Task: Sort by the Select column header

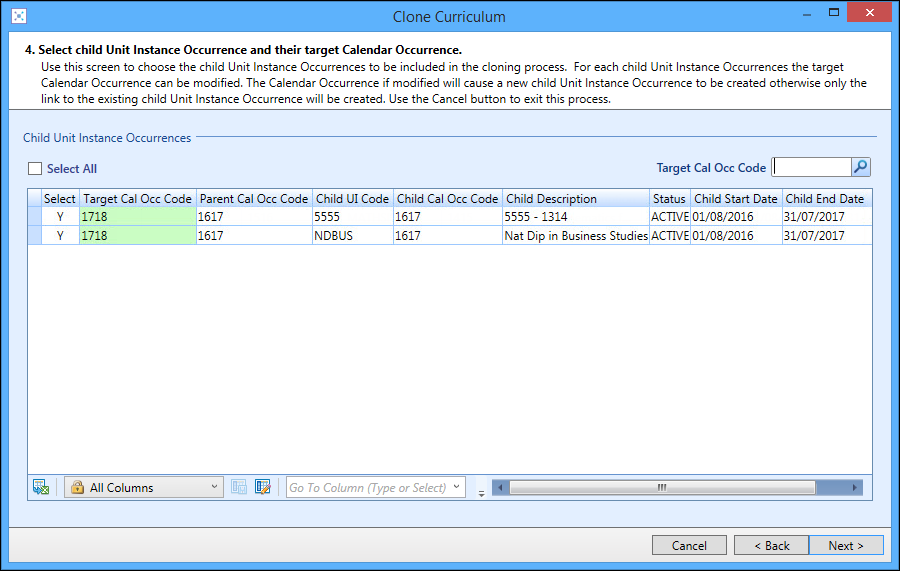Action: click(60, 199)
